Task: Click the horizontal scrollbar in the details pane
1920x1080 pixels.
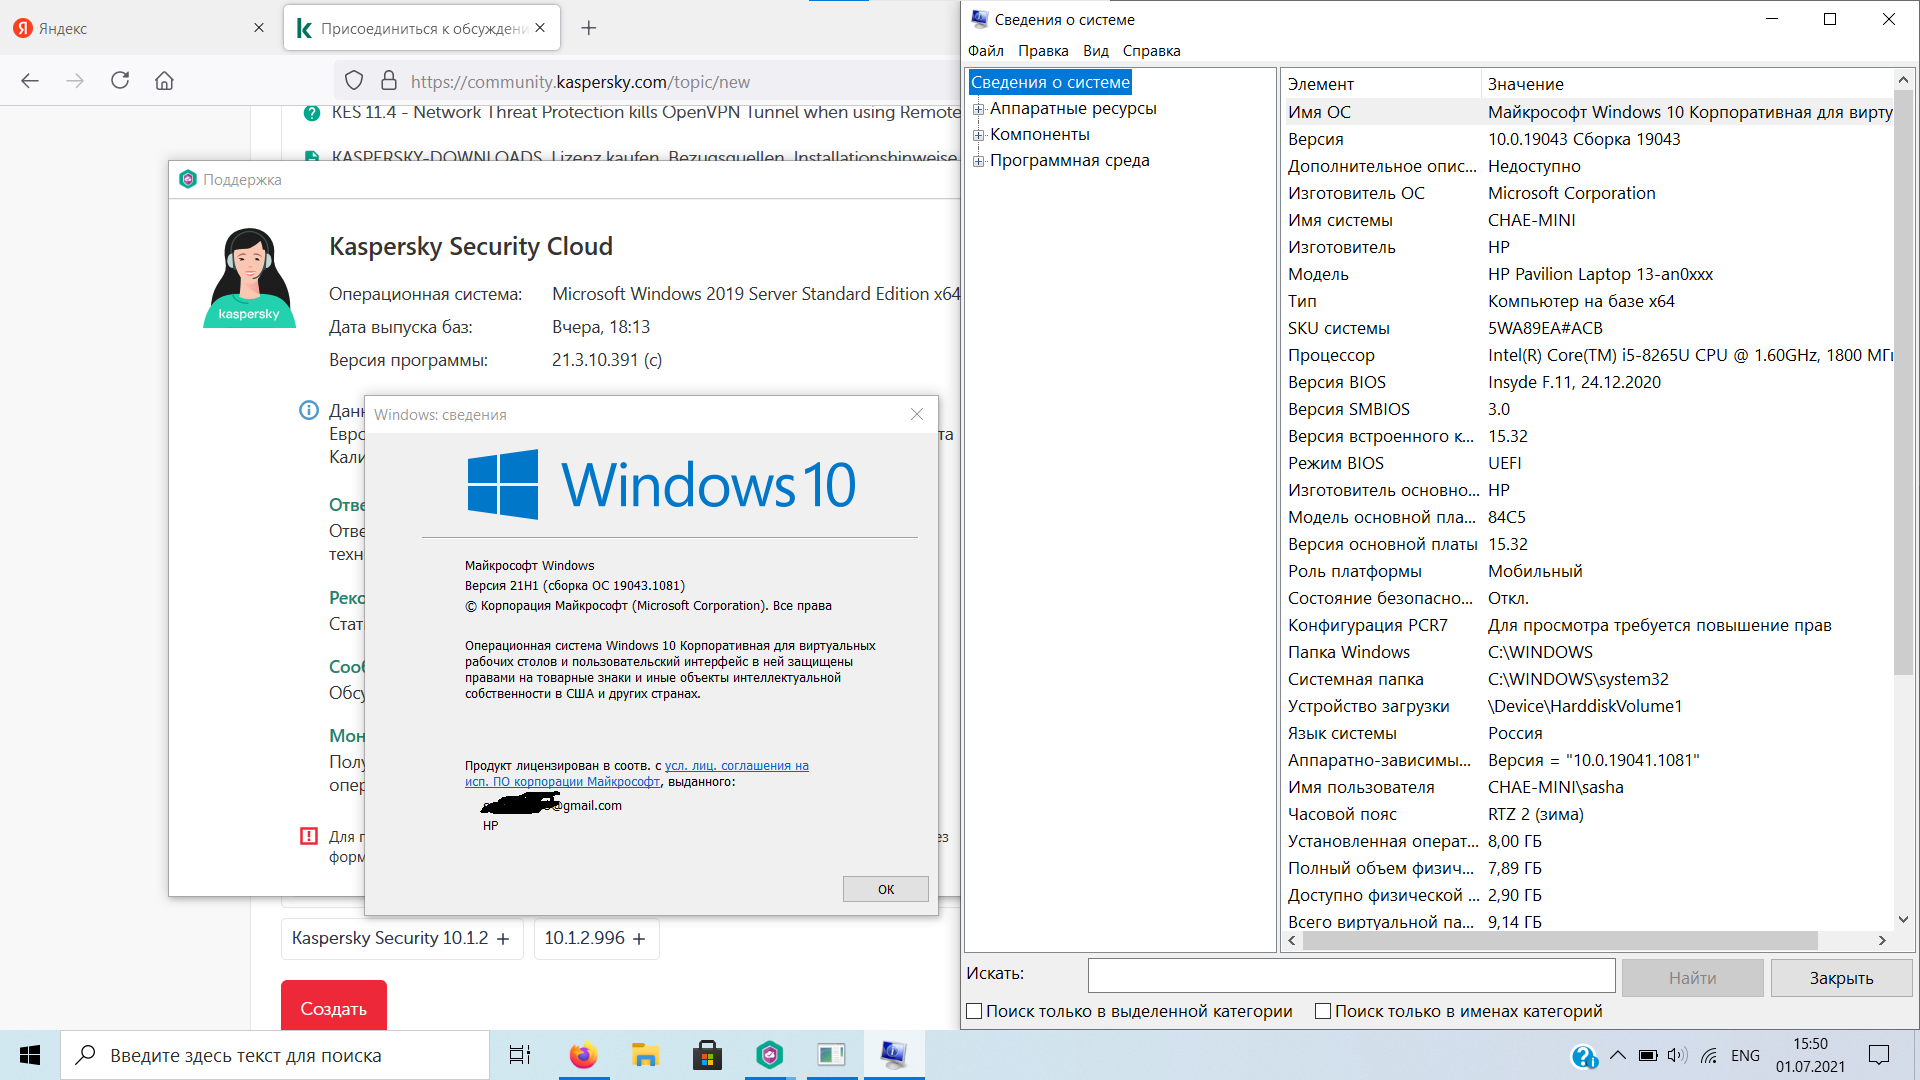Action: (x=1560, y=940)
